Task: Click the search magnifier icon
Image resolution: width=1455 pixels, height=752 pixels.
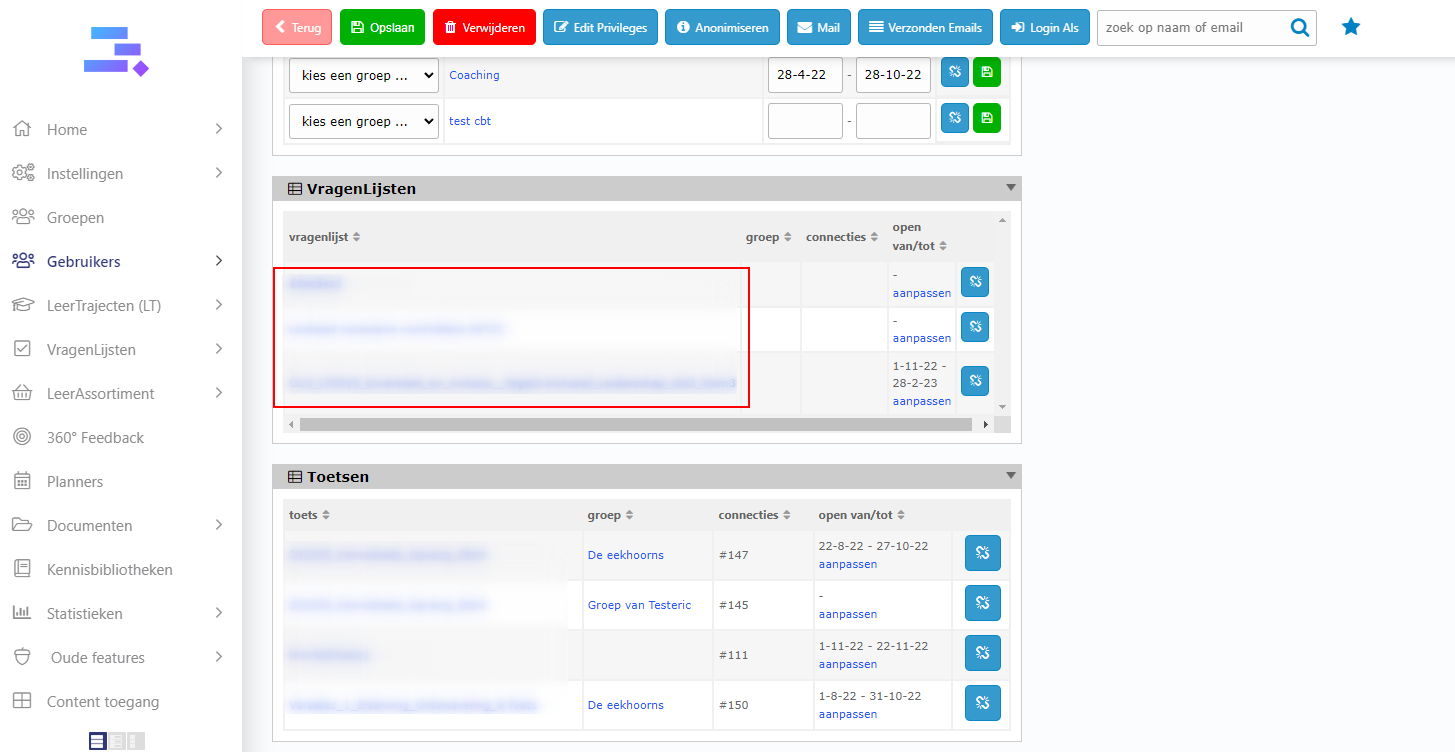Action: pos(1300,28)
